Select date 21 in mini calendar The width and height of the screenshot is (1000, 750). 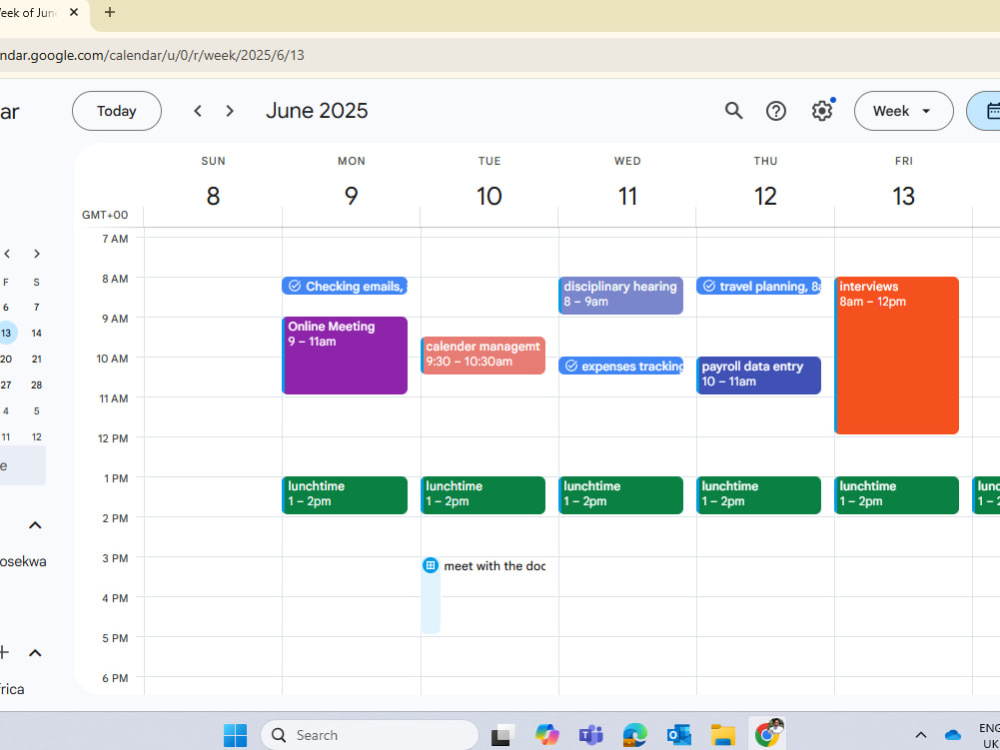(36, 359)
